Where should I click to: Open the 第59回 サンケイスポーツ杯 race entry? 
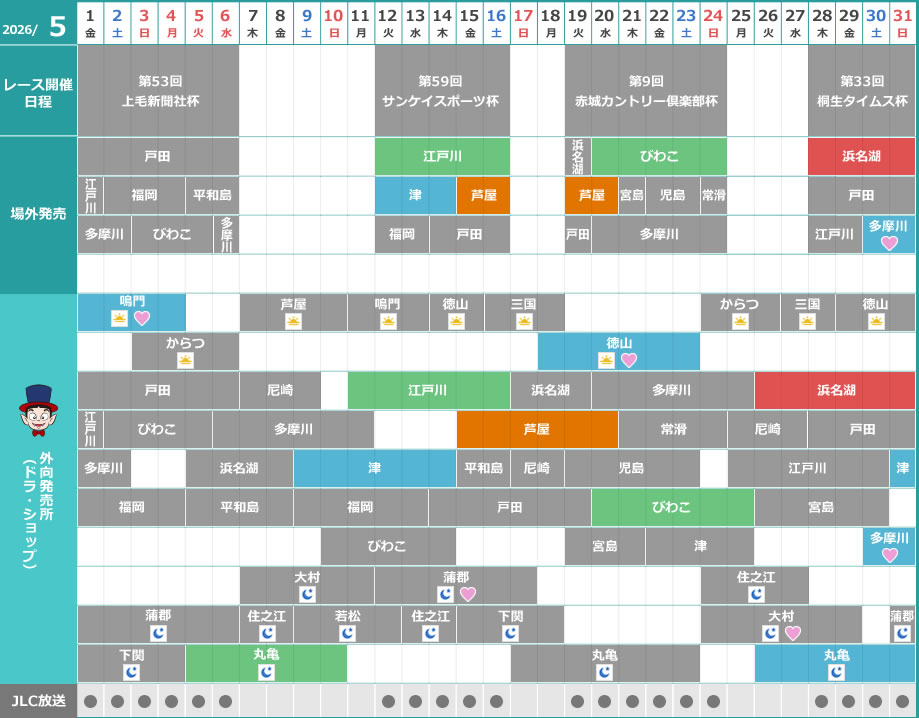click(x=441, y=91)
